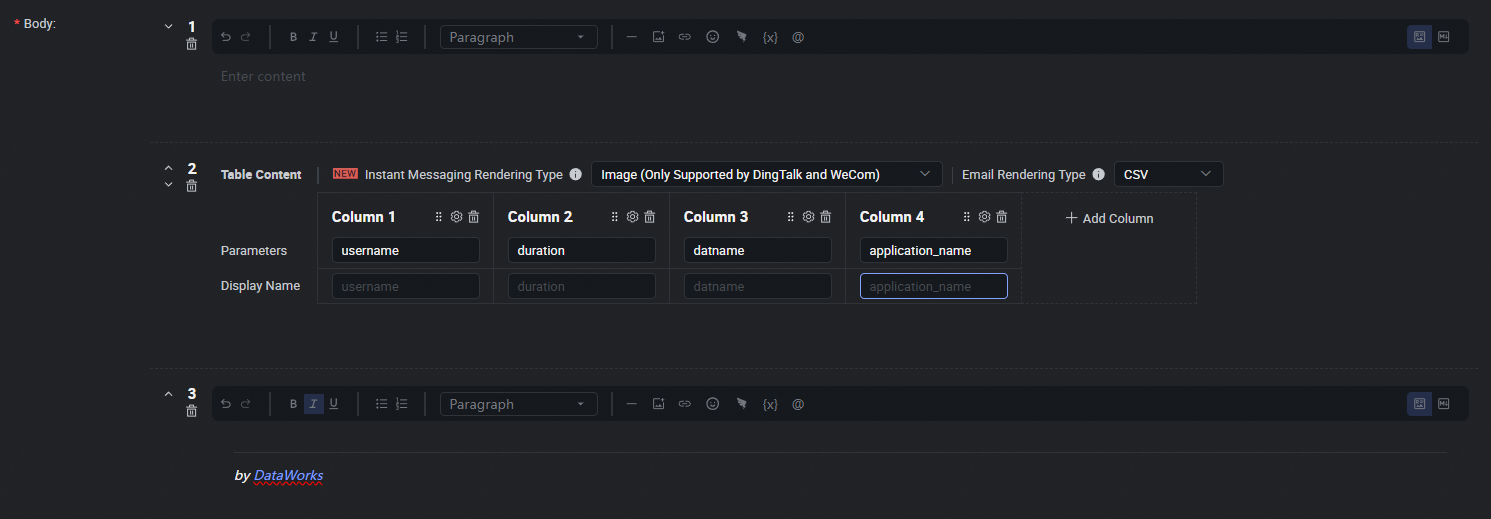Click the username Parameters field
This screenshot has width=1491, height=519.
point(405,250)
